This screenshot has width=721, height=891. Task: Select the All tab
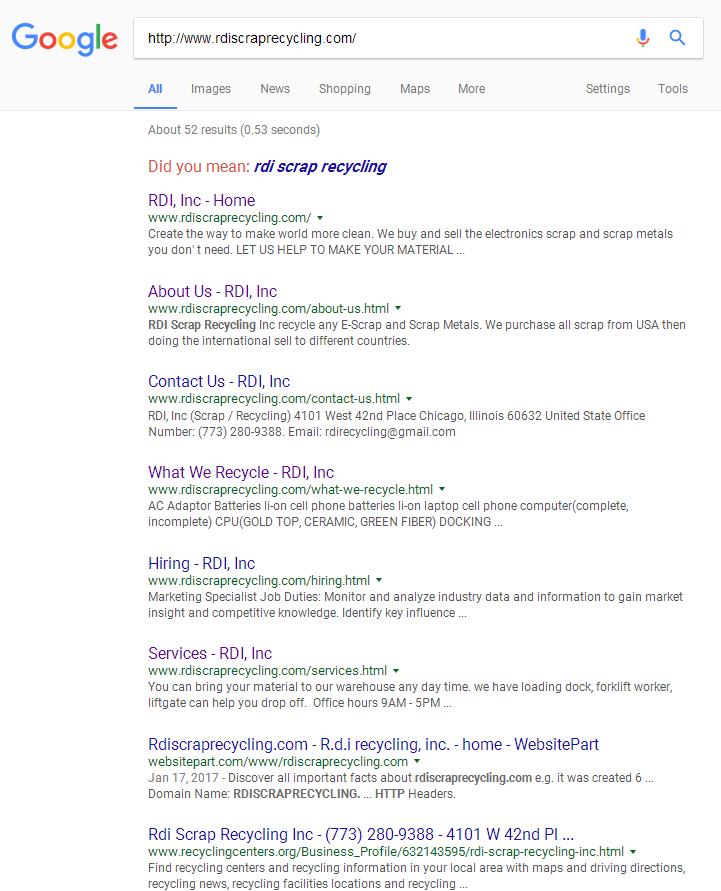(155, 89)
